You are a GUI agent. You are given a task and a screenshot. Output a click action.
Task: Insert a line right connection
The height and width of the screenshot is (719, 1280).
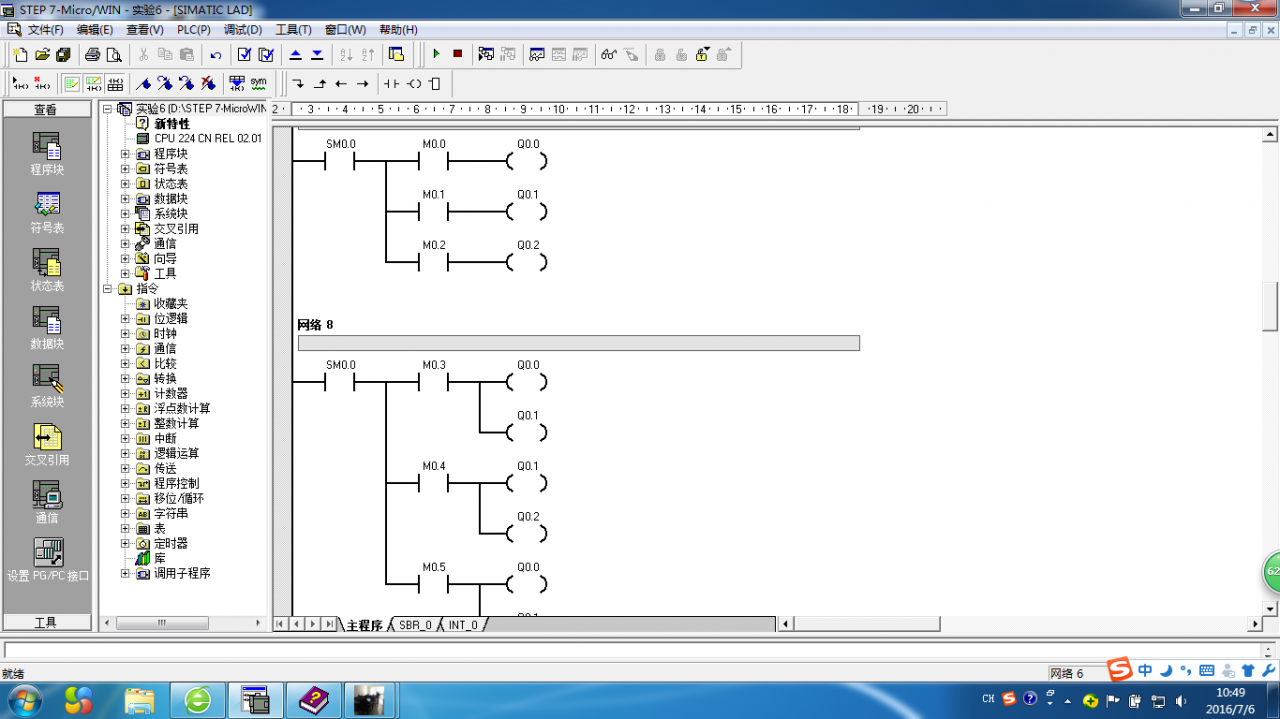(x=363, y=83)
